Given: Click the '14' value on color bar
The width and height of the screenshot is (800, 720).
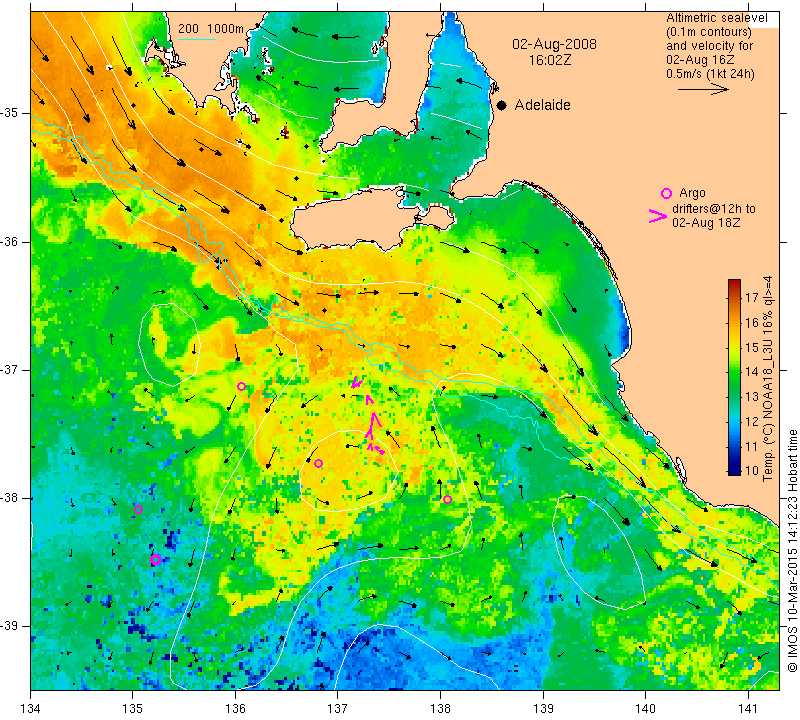Looking at the screenshot, I should pos(752,371).
